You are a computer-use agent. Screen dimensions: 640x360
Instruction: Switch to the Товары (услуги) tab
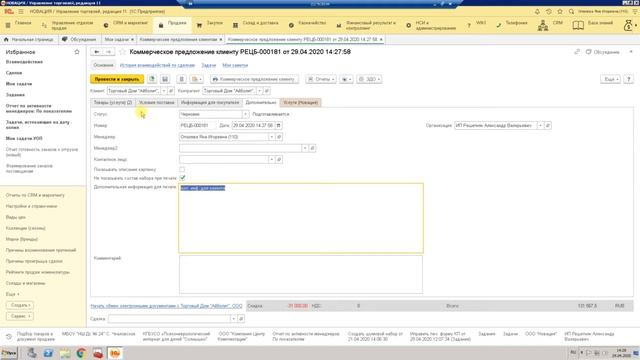pyautogui.click(x=113, y=102)
